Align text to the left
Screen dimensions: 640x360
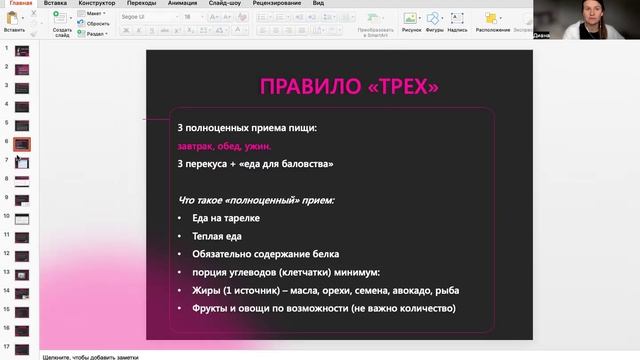point(263,31)
